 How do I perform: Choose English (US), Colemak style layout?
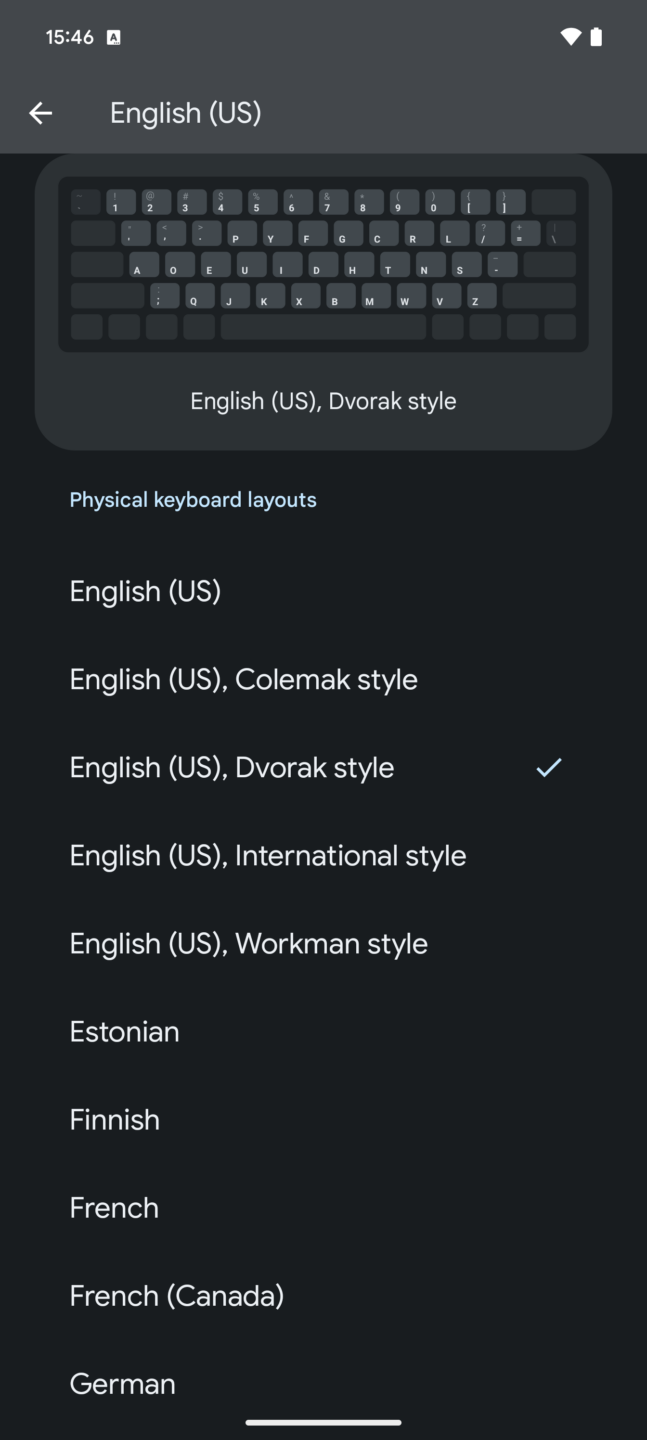pyautogui.click(x=243, y=679)
